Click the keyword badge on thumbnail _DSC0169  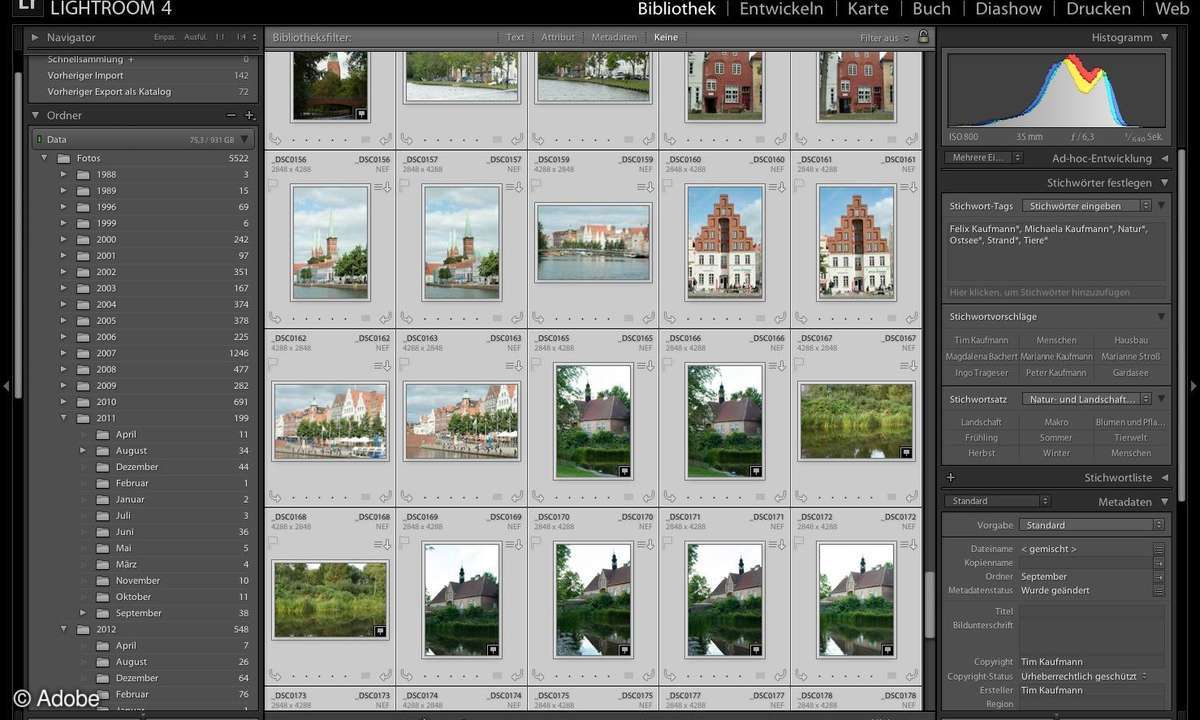(x=493, y=649)
